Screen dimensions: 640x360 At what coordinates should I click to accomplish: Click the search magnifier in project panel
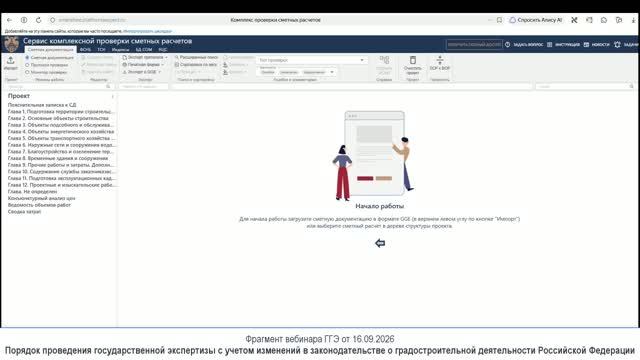(x=108, y=87)
